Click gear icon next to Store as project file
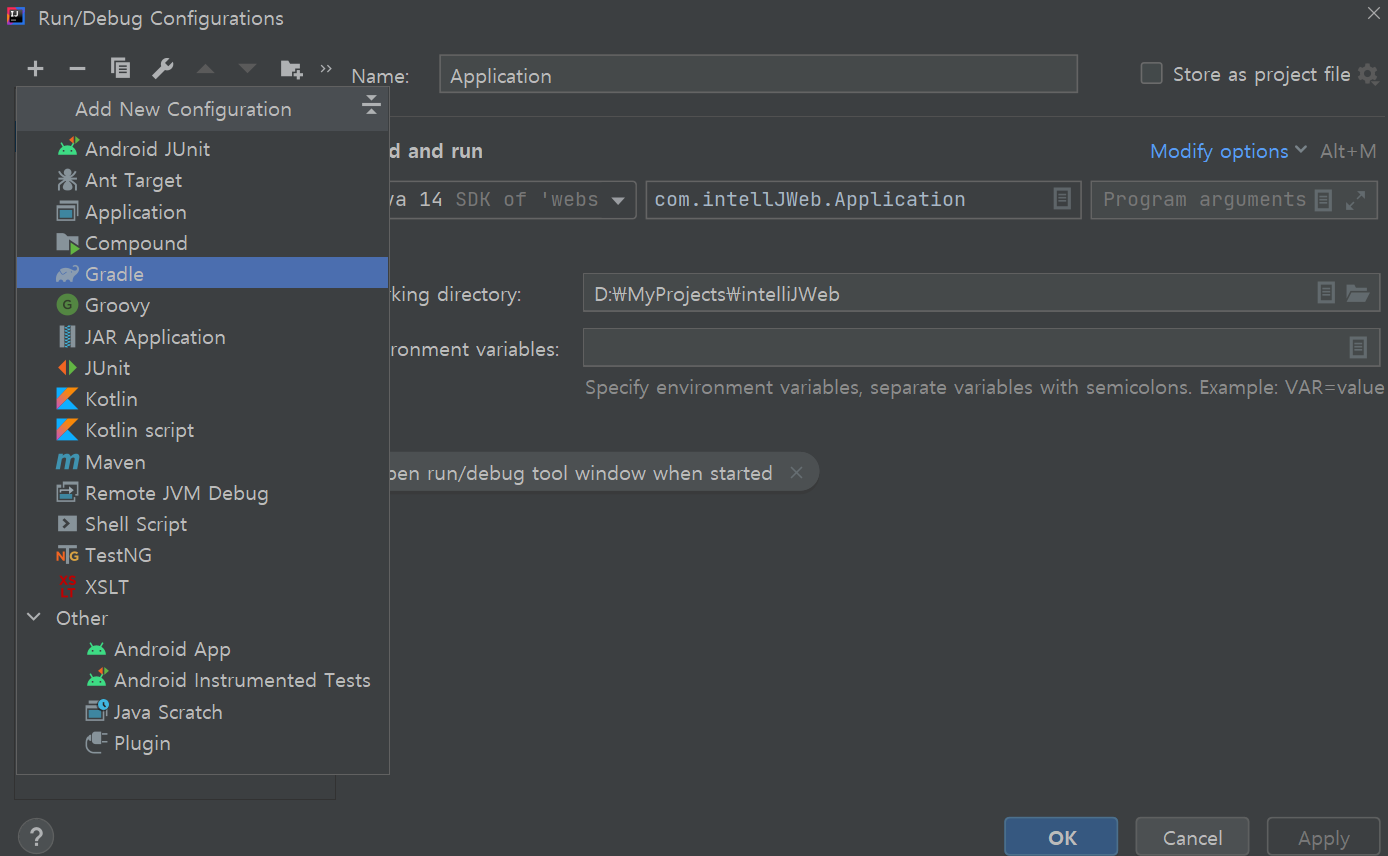The image size is (1388, 856). pos(1368,74)
